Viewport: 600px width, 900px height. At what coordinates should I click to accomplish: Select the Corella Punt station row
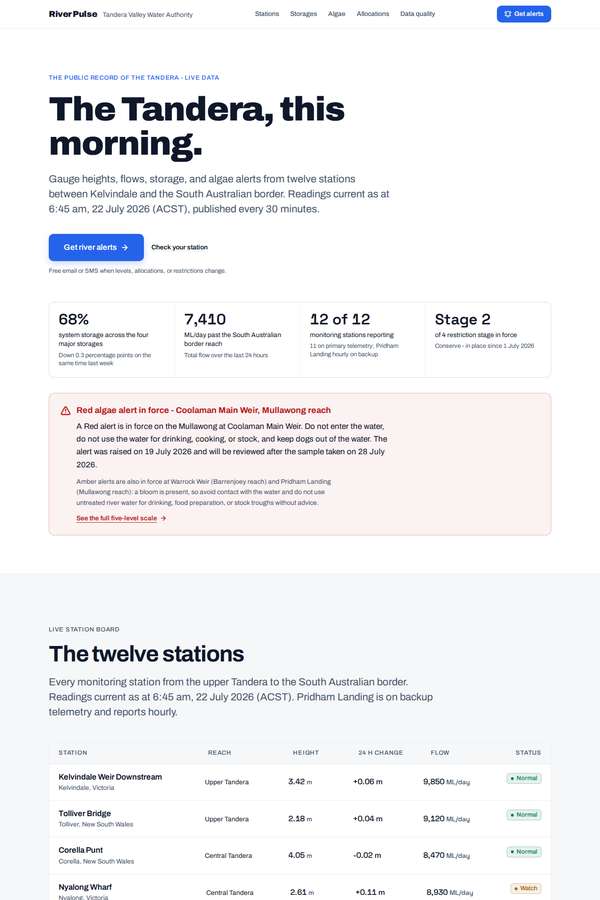[300, 855]
